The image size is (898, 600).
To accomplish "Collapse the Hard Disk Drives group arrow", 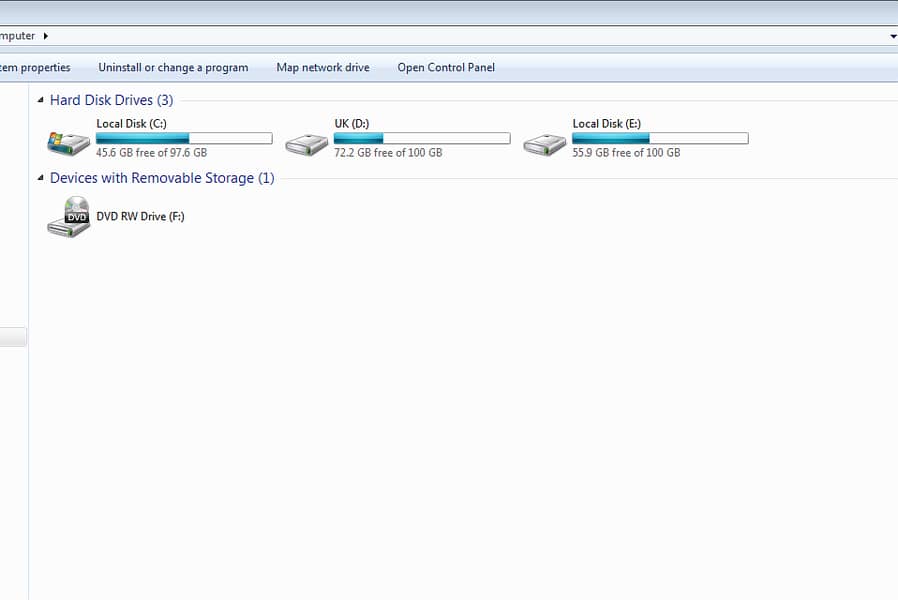I will pyautogui.click(x=40, y=100).
